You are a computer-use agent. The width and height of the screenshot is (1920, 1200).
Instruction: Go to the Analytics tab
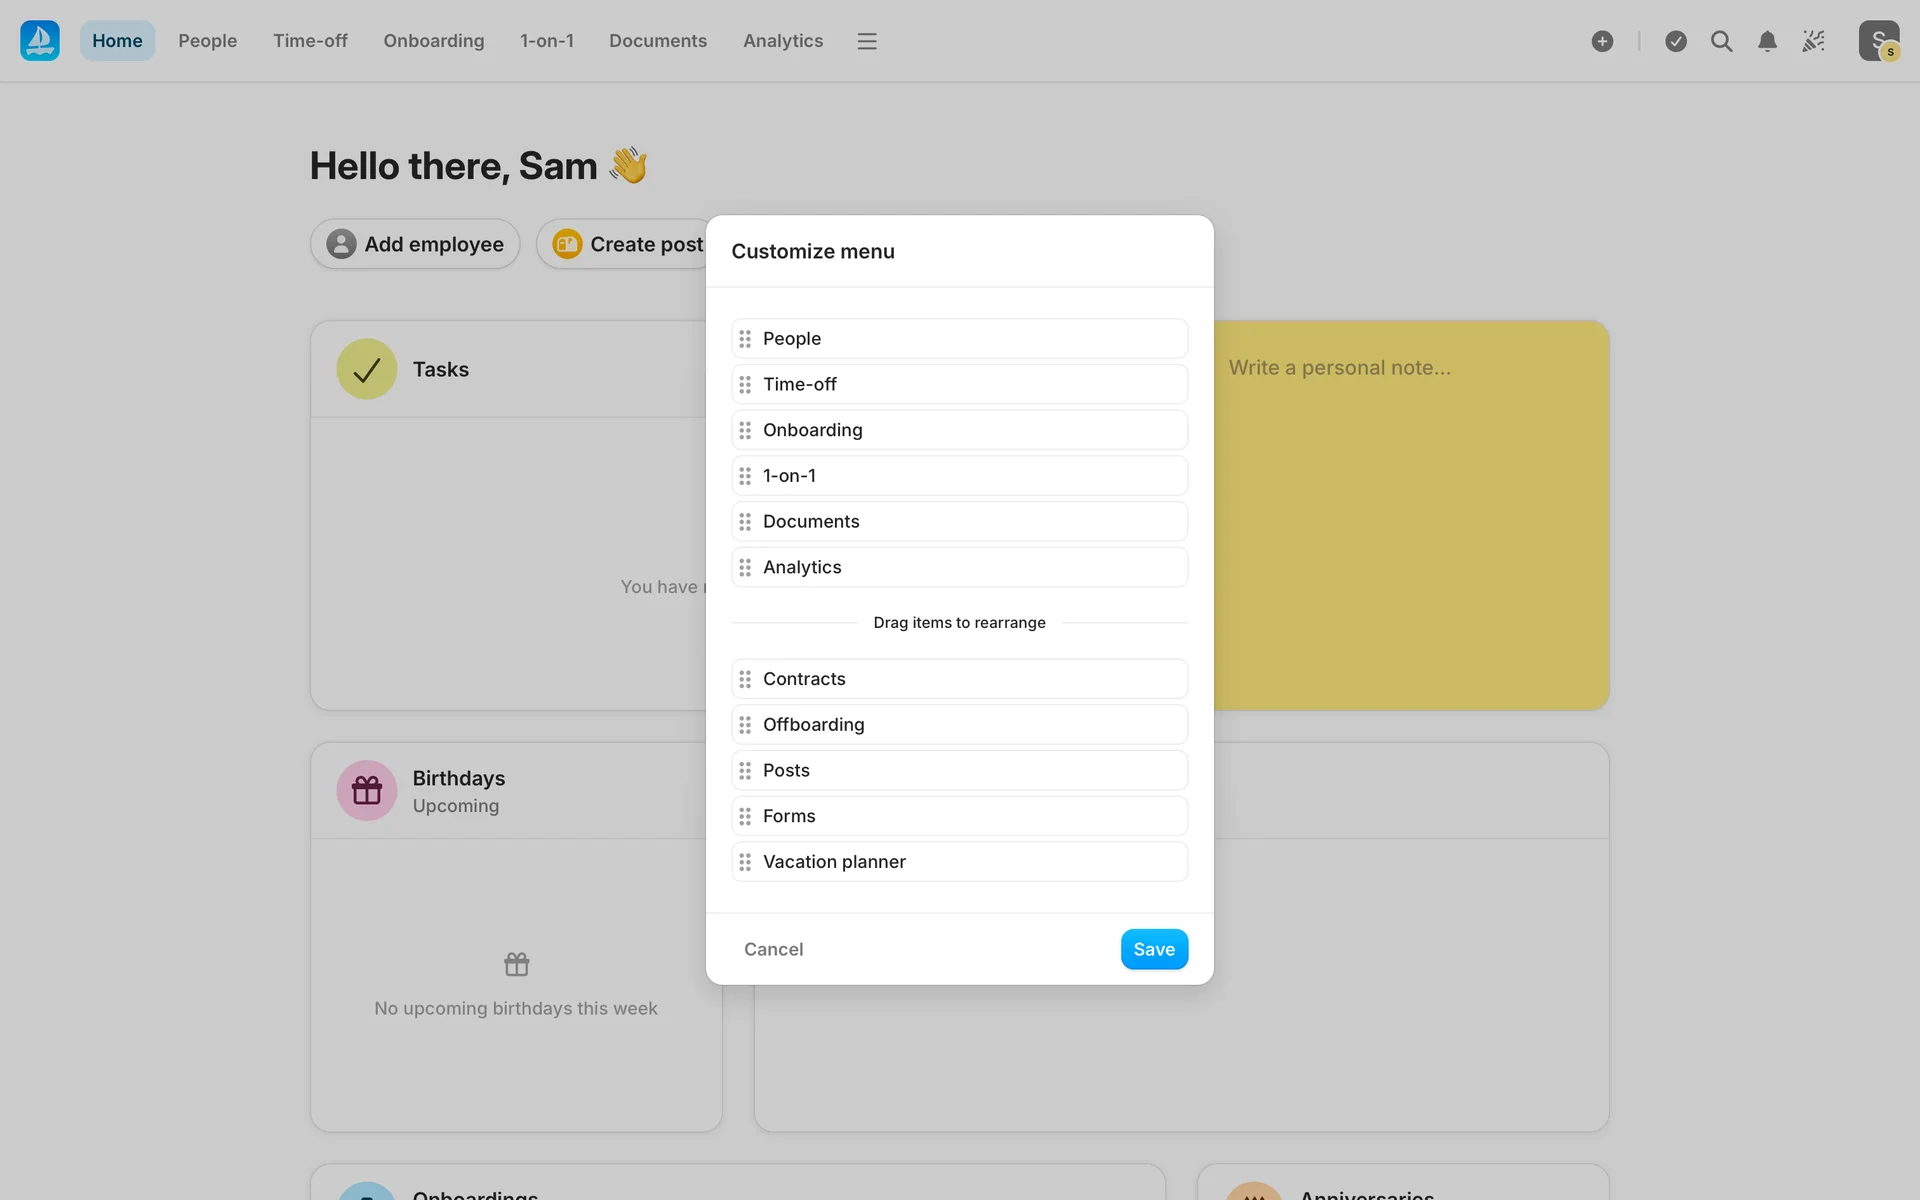click(x=782, y=41)
